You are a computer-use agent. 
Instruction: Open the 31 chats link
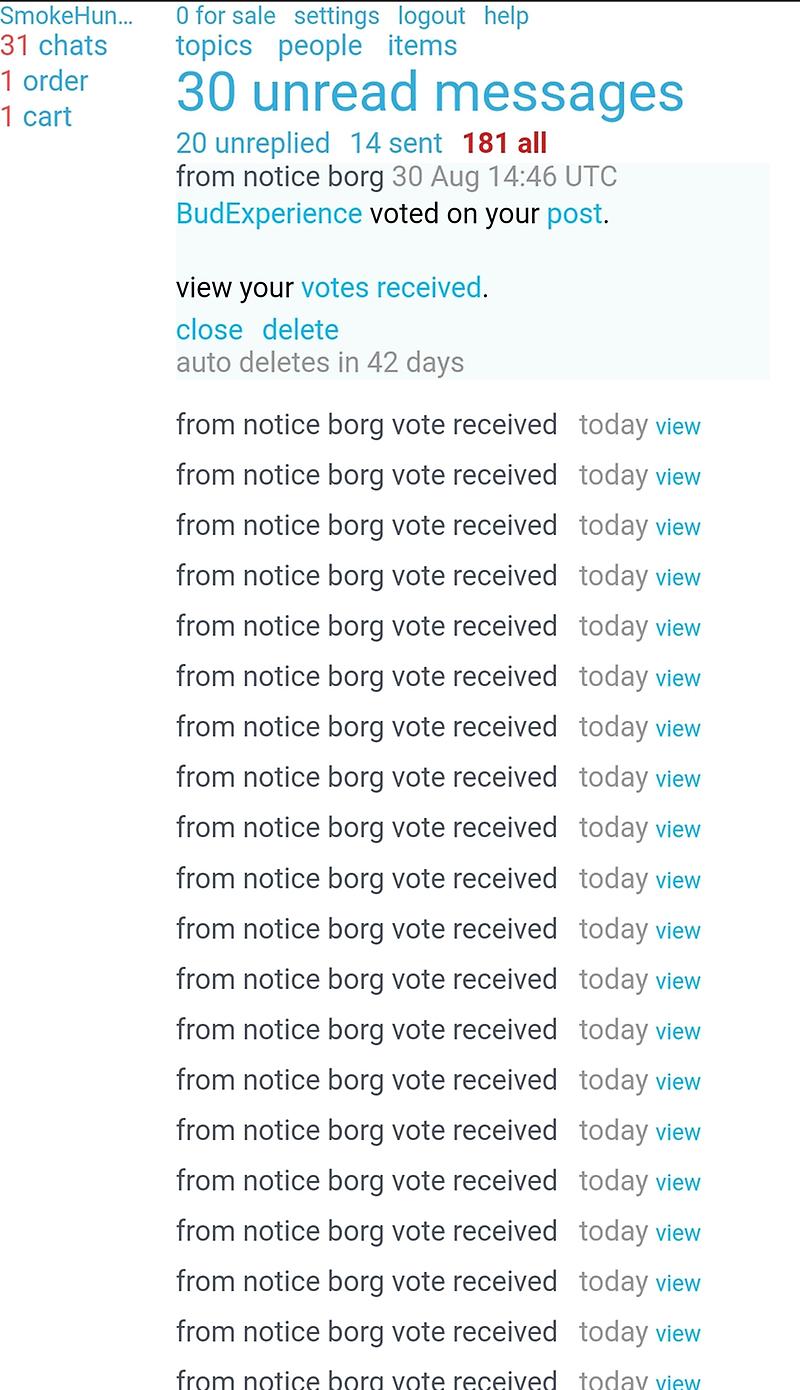point(54,46)
